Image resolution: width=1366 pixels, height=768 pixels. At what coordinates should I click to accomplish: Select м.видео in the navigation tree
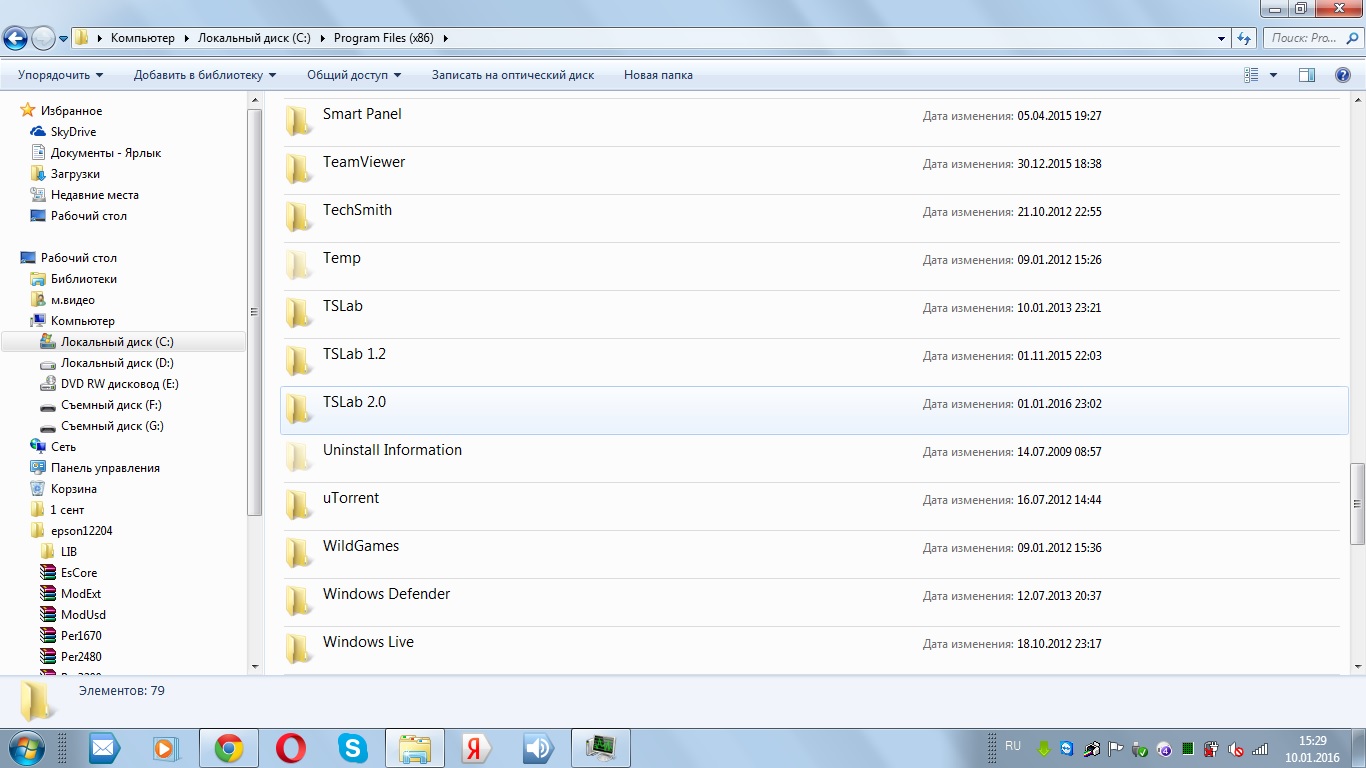click(73, 300)
